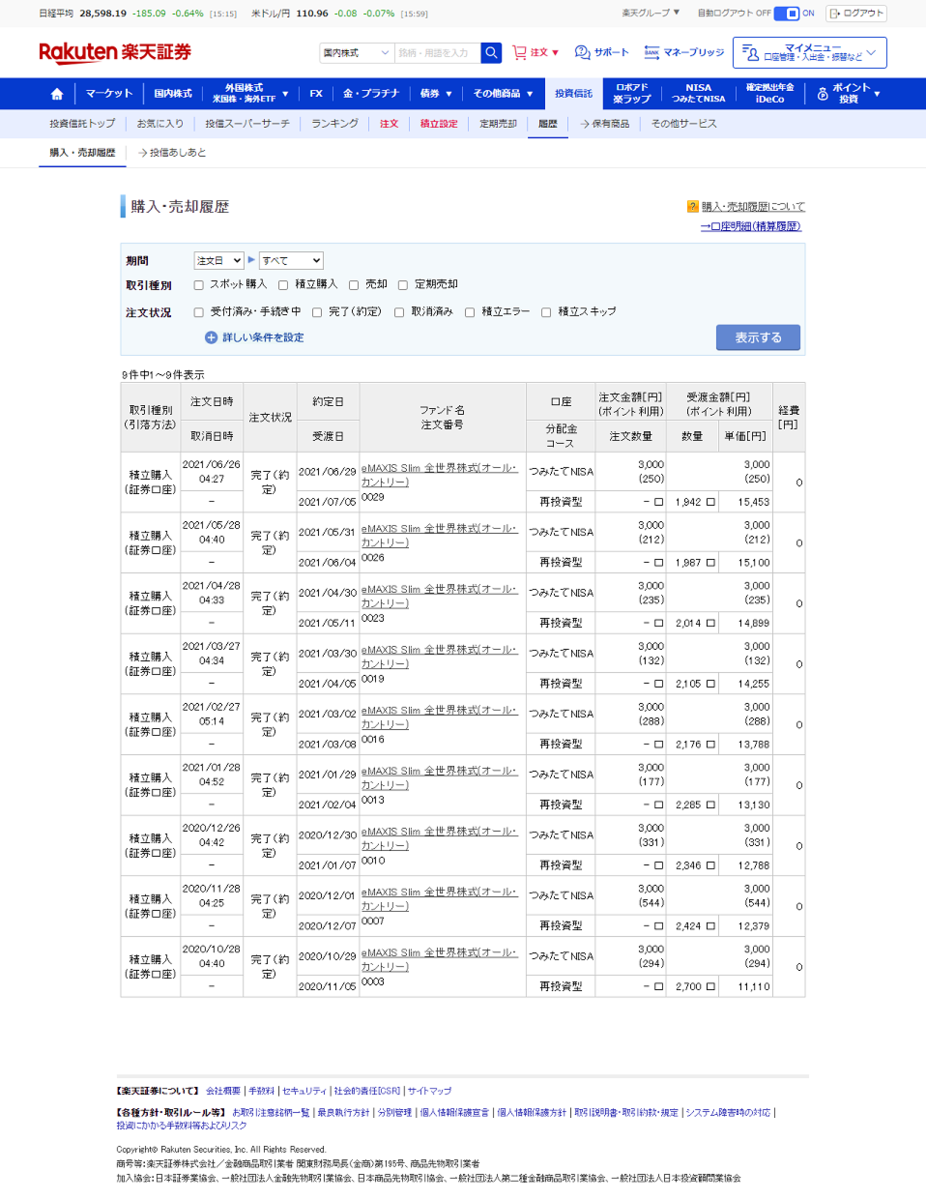
Task: Open 最良執行方針 footer link
Action: click(x=343, y=1112)
